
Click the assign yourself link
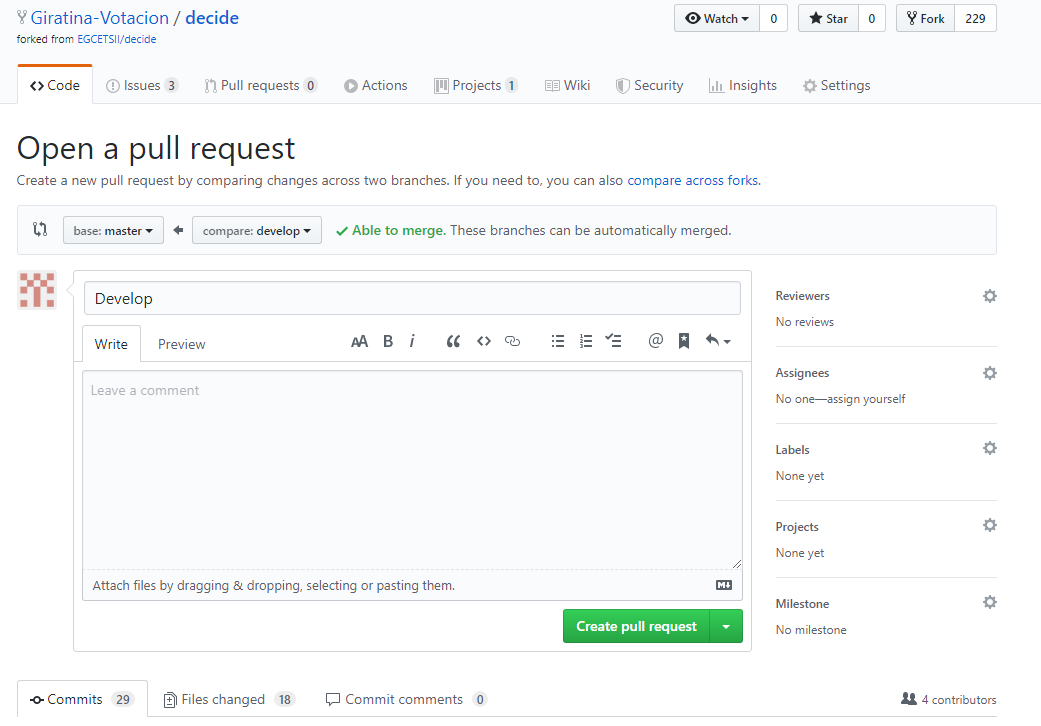pyautogui.click(x=866, y=399)
